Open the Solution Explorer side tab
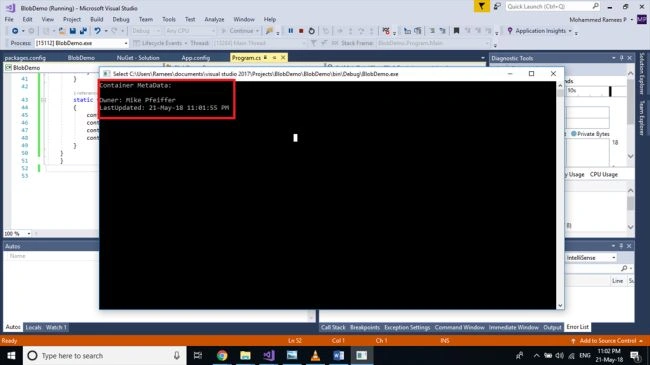650x365 pixels. 642,73
